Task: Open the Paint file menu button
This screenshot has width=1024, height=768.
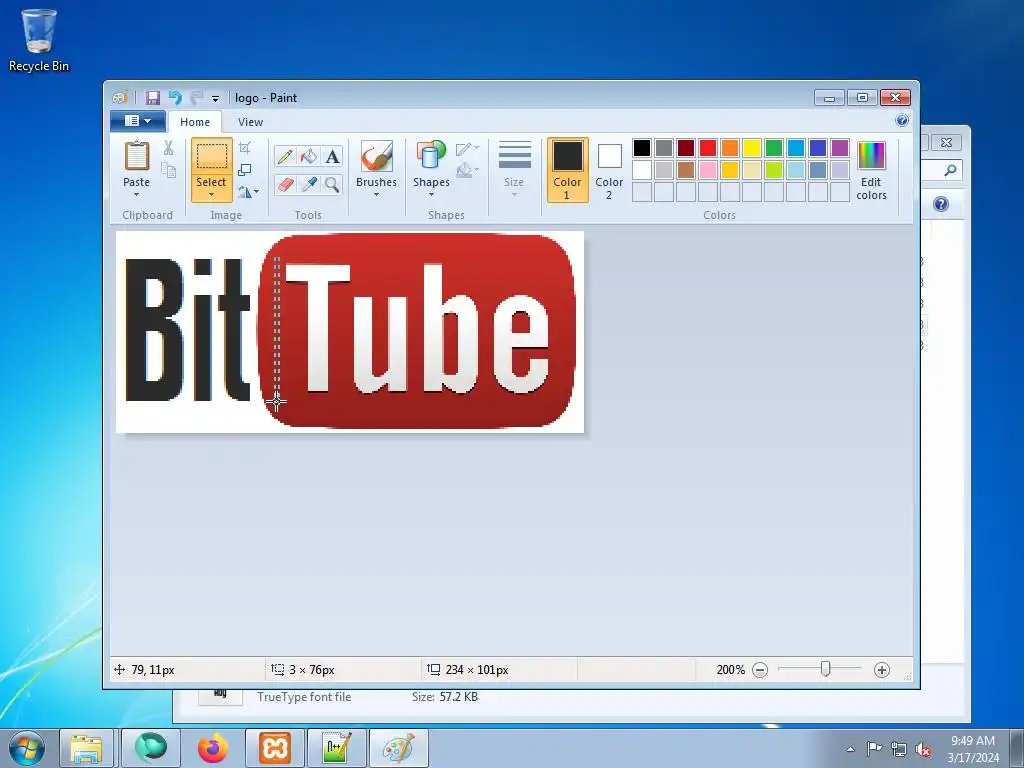Action: coord(137,121)
